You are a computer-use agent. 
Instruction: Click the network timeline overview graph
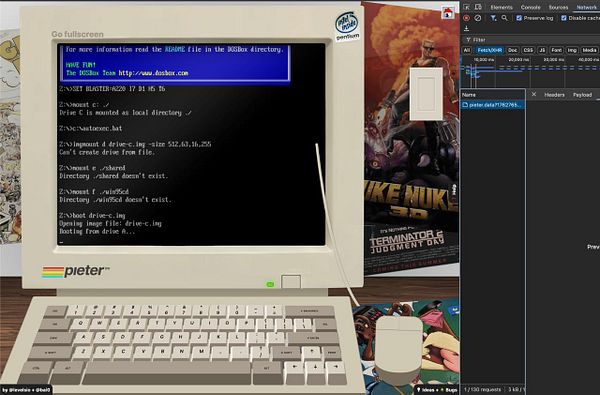click(530, 72)
